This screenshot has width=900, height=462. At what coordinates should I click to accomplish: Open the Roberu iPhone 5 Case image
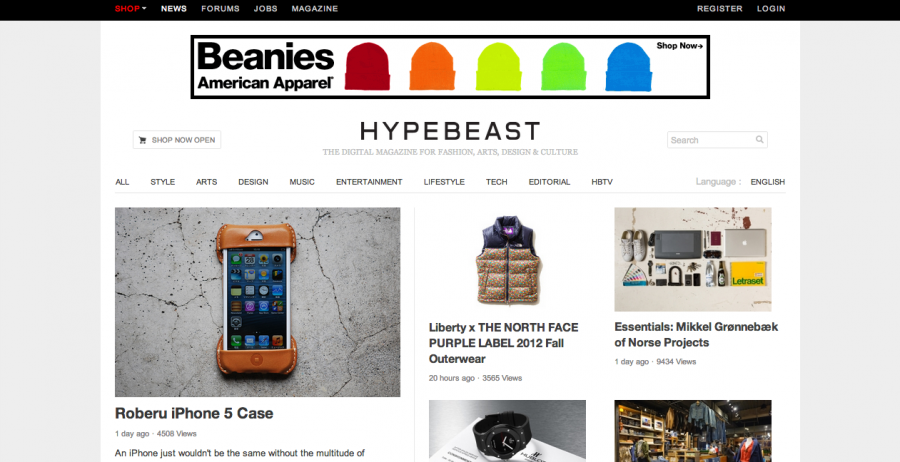pos(258,302)
